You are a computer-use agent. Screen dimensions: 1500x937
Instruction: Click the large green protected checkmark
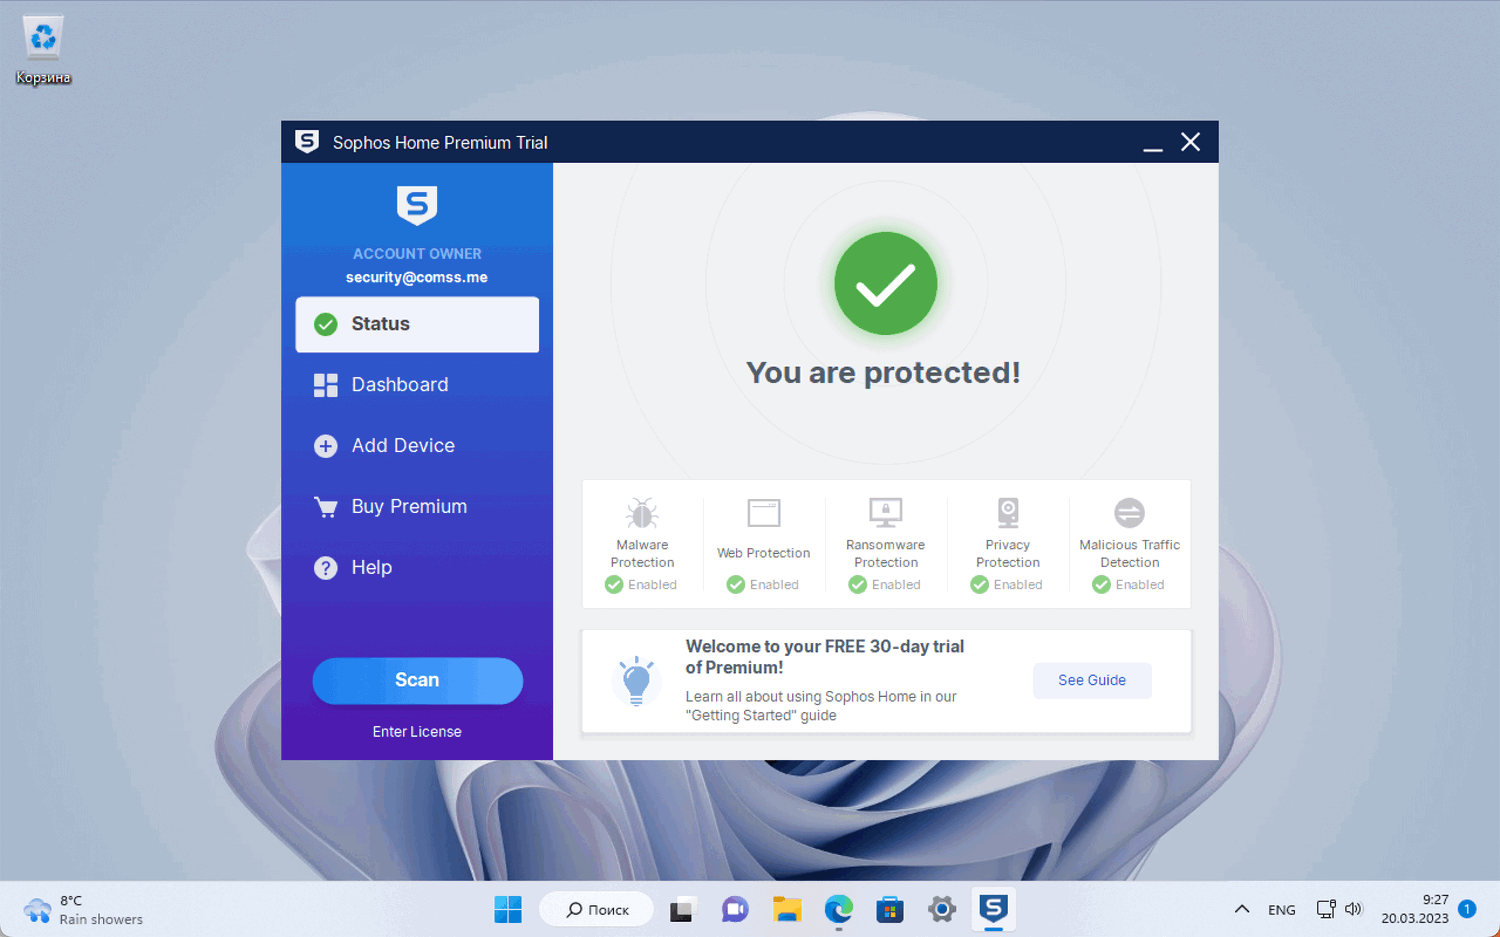[x=886, y=284]
